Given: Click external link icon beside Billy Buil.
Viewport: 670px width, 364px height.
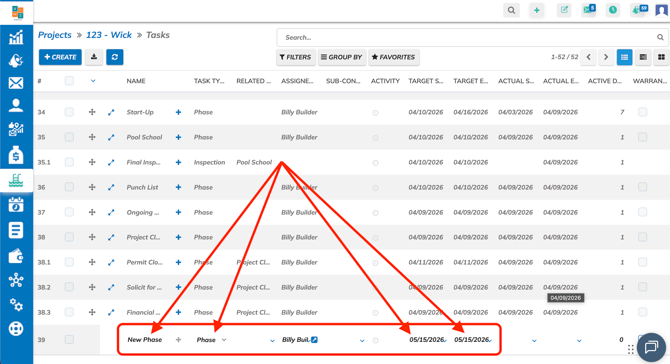Looking at the screenshot, I should 314,340.
